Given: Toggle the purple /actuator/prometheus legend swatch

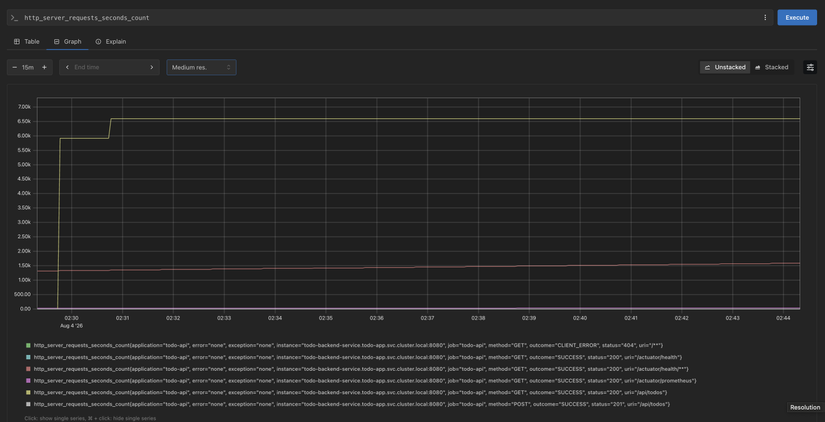Looking at the screenshot, I should pos(28,381).
